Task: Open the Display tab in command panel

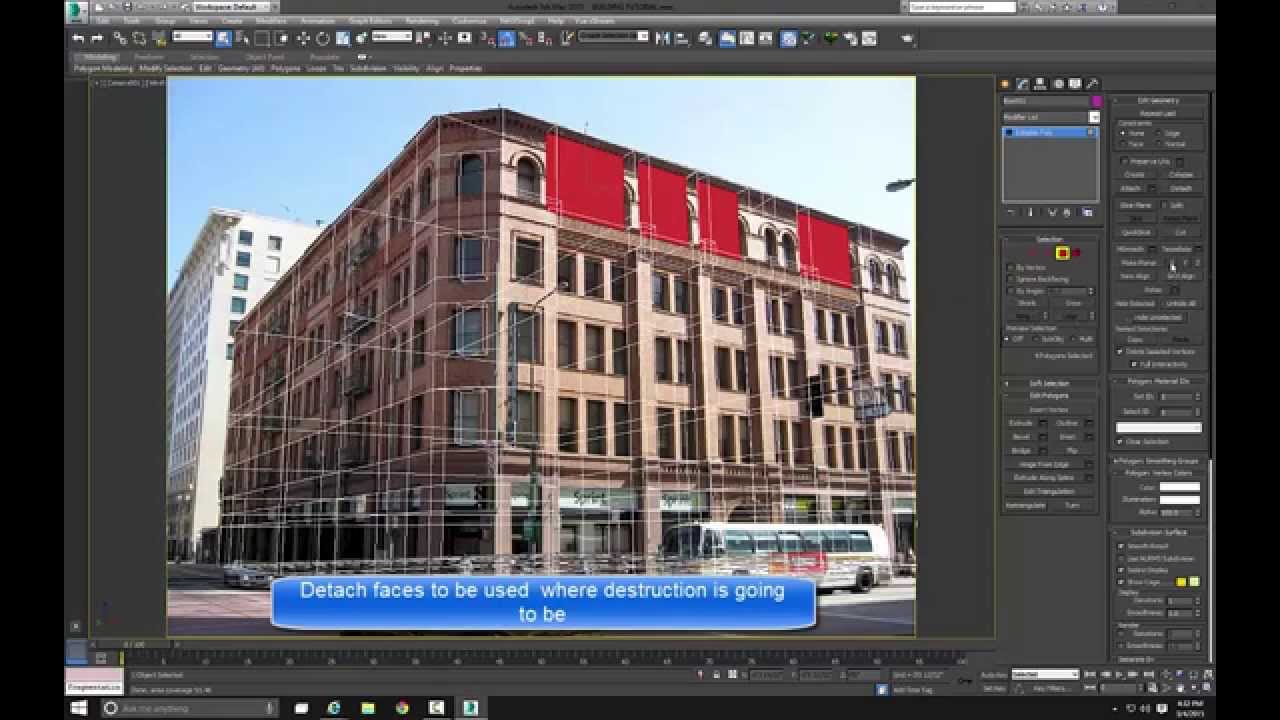Action: coord(1075,83)
